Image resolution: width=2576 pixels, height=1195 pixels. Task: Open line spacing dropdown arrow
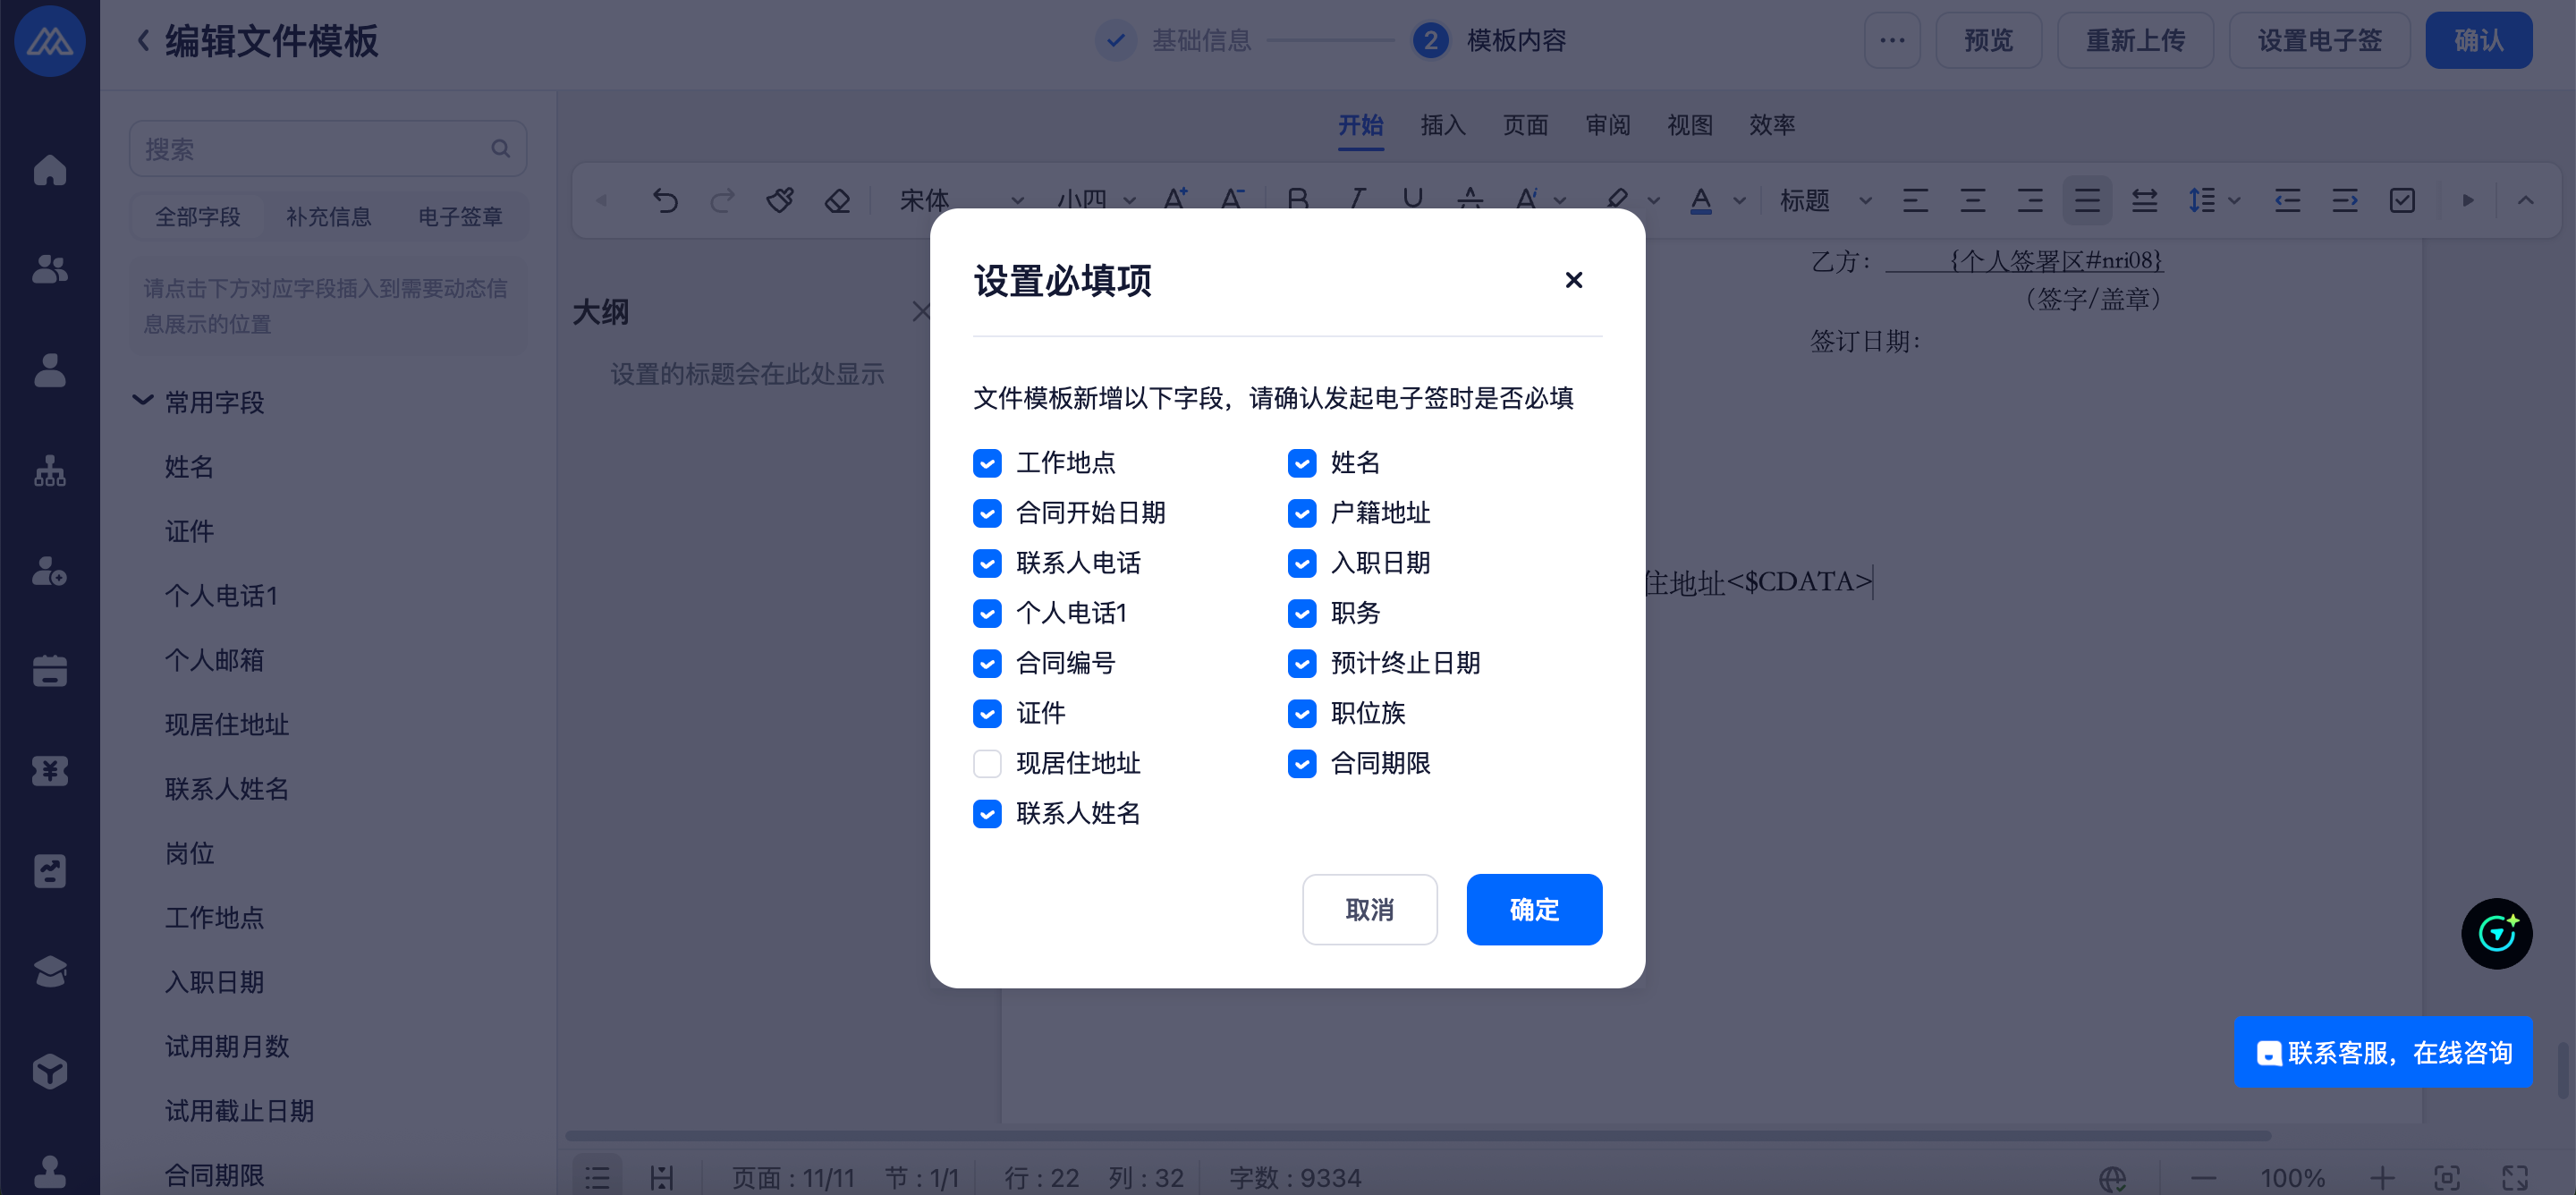coord(2234,201)
